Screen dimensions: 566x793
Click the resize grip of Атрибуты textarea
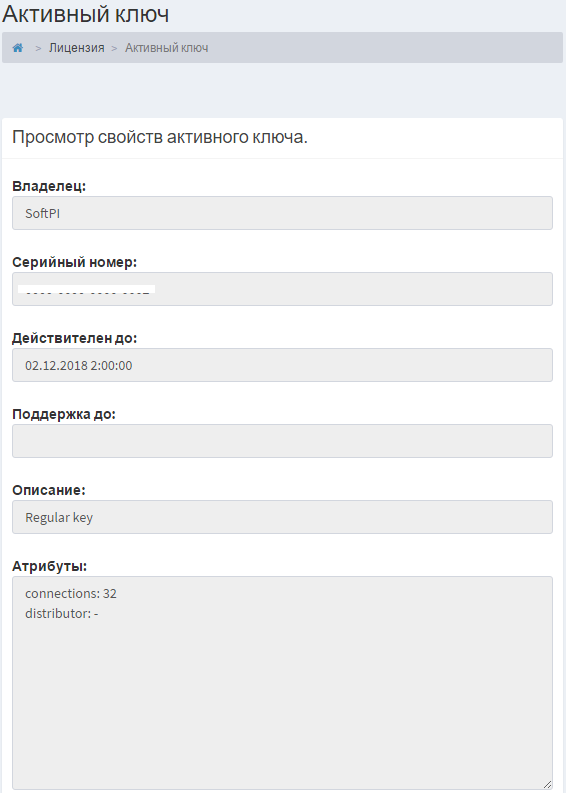tap(547, 784)
